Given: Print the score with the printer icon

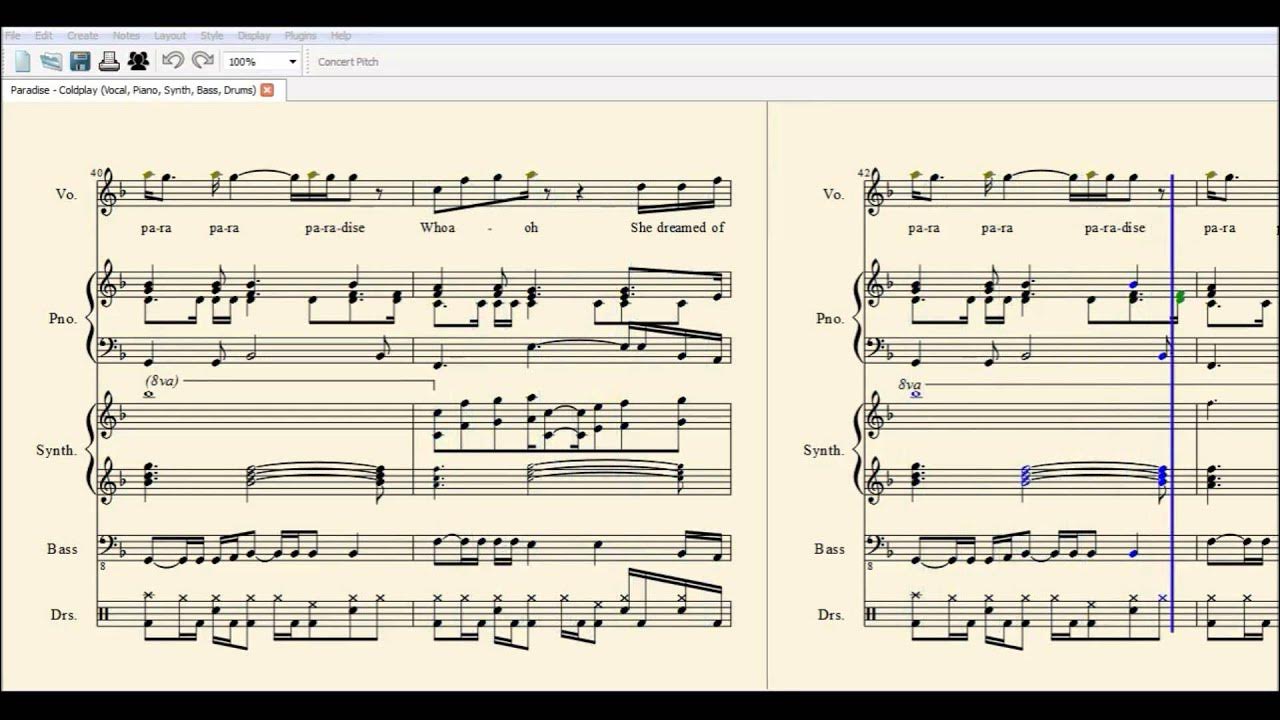Looking at the screenshot, I should point(109,61).
